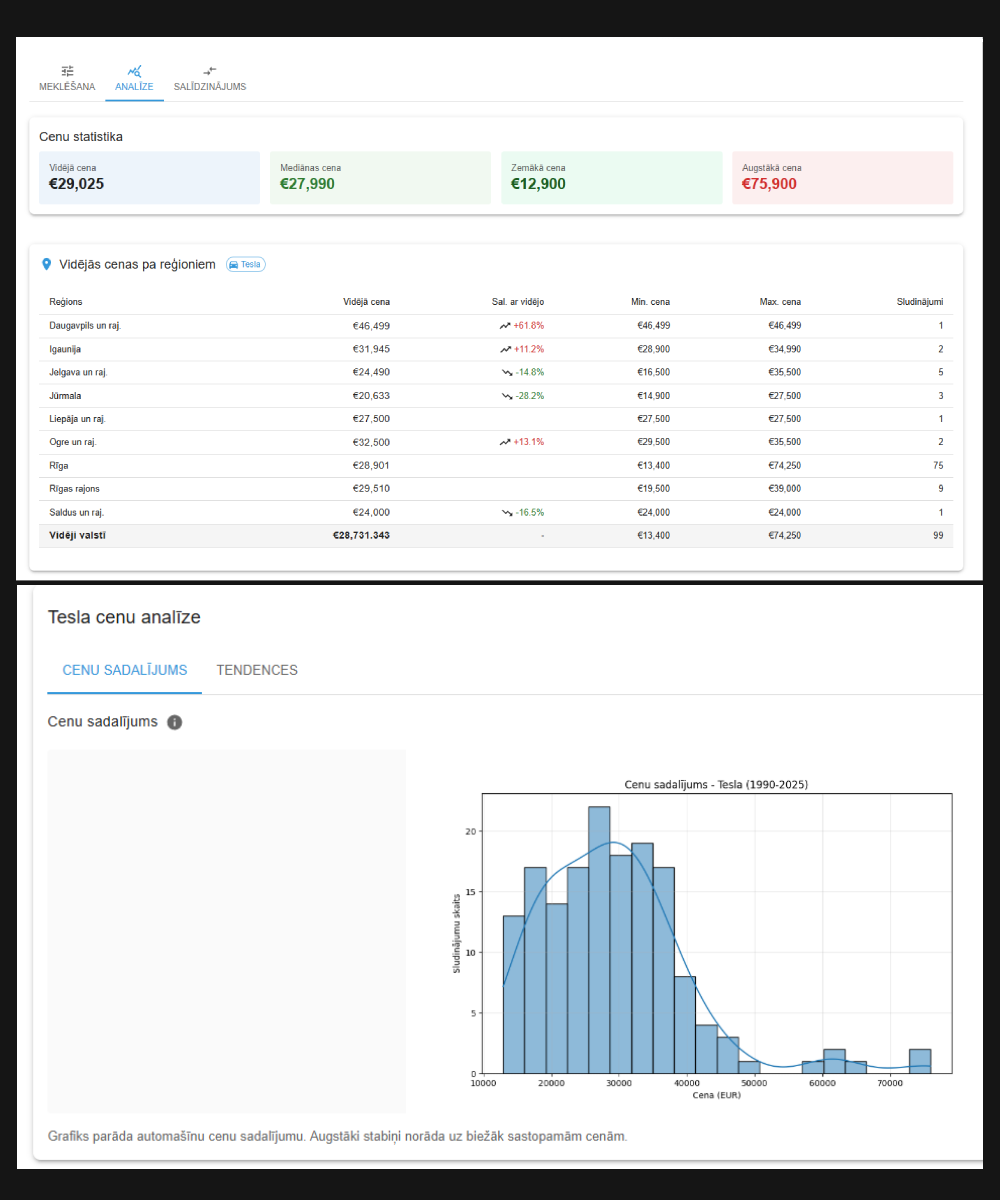
Task: Click the filter sliders icon above Meklēšana
Action: point(67,71)
